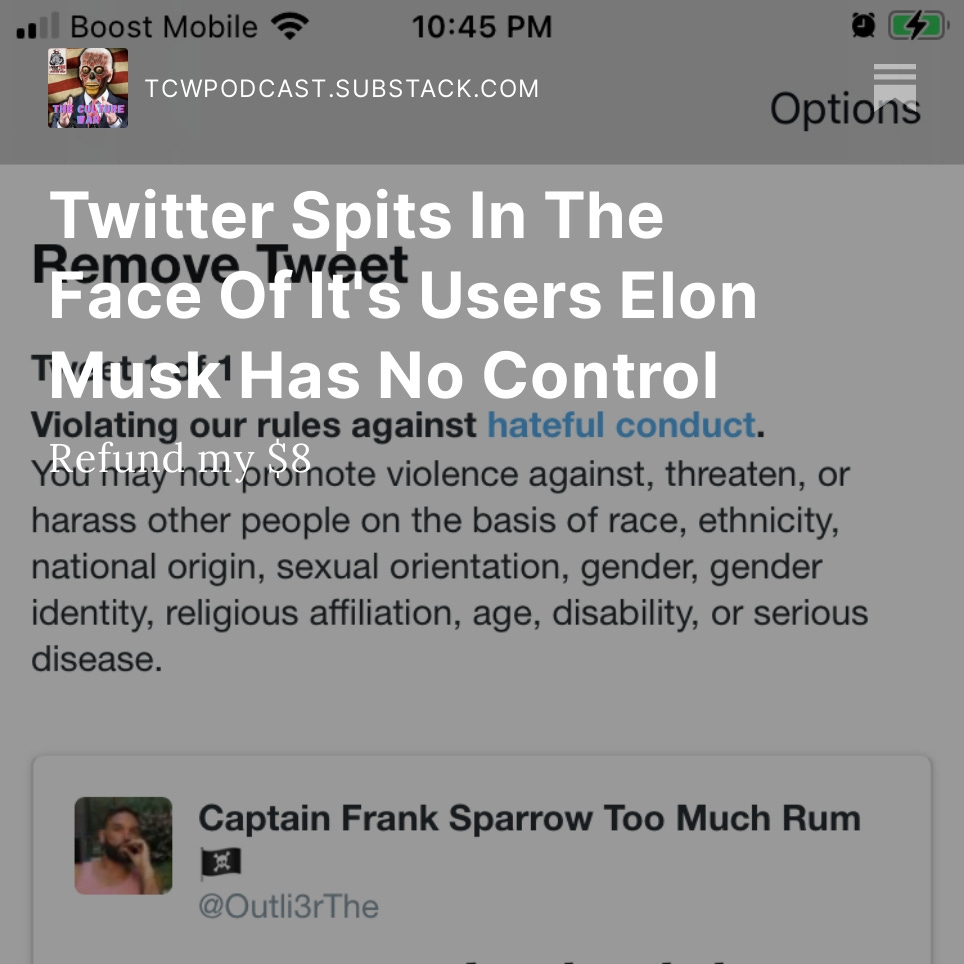Open the Twitter Spits In The Face headline
Screen dimensions: 964x964
pos(400,293)
